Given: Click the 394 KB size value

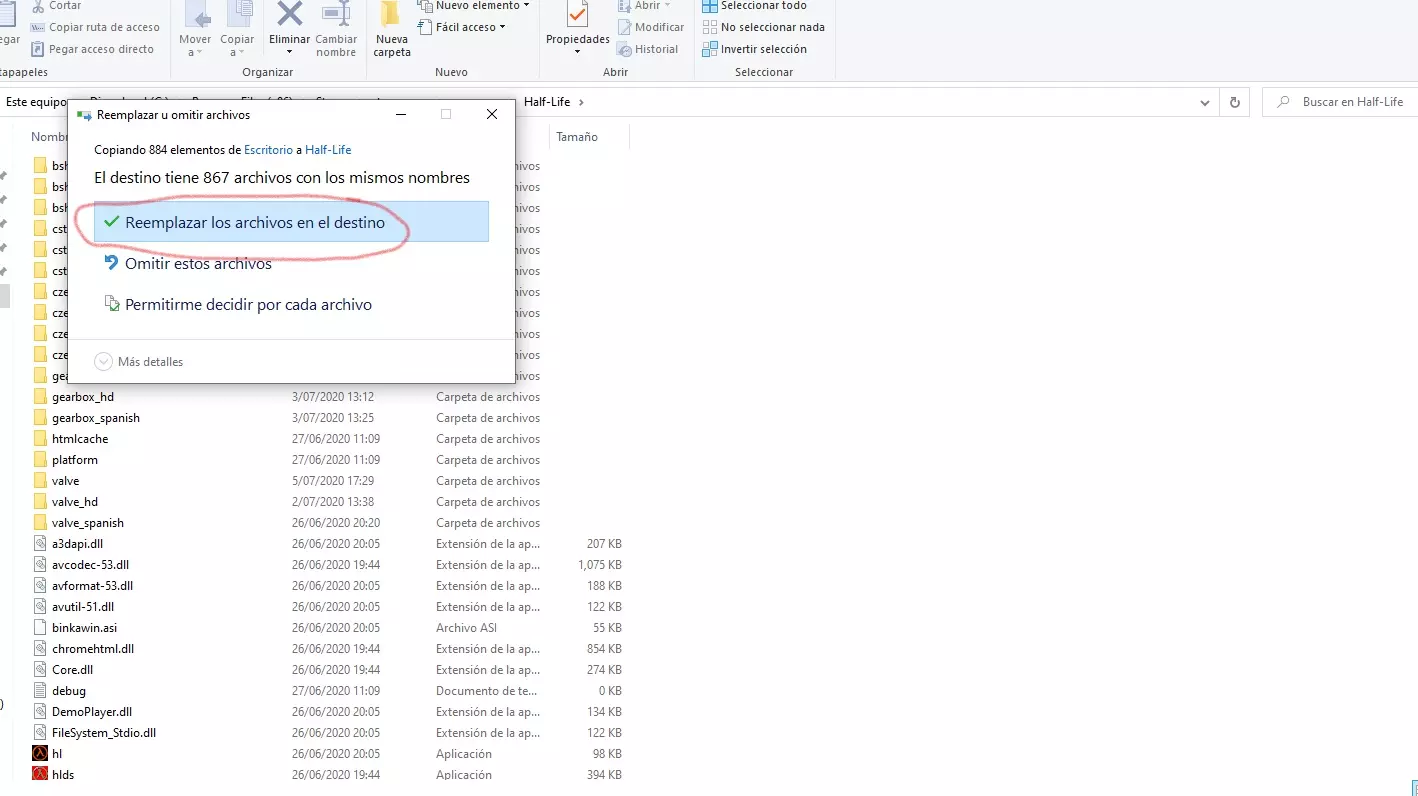Looking at the screenshot, I should [604, 775].
